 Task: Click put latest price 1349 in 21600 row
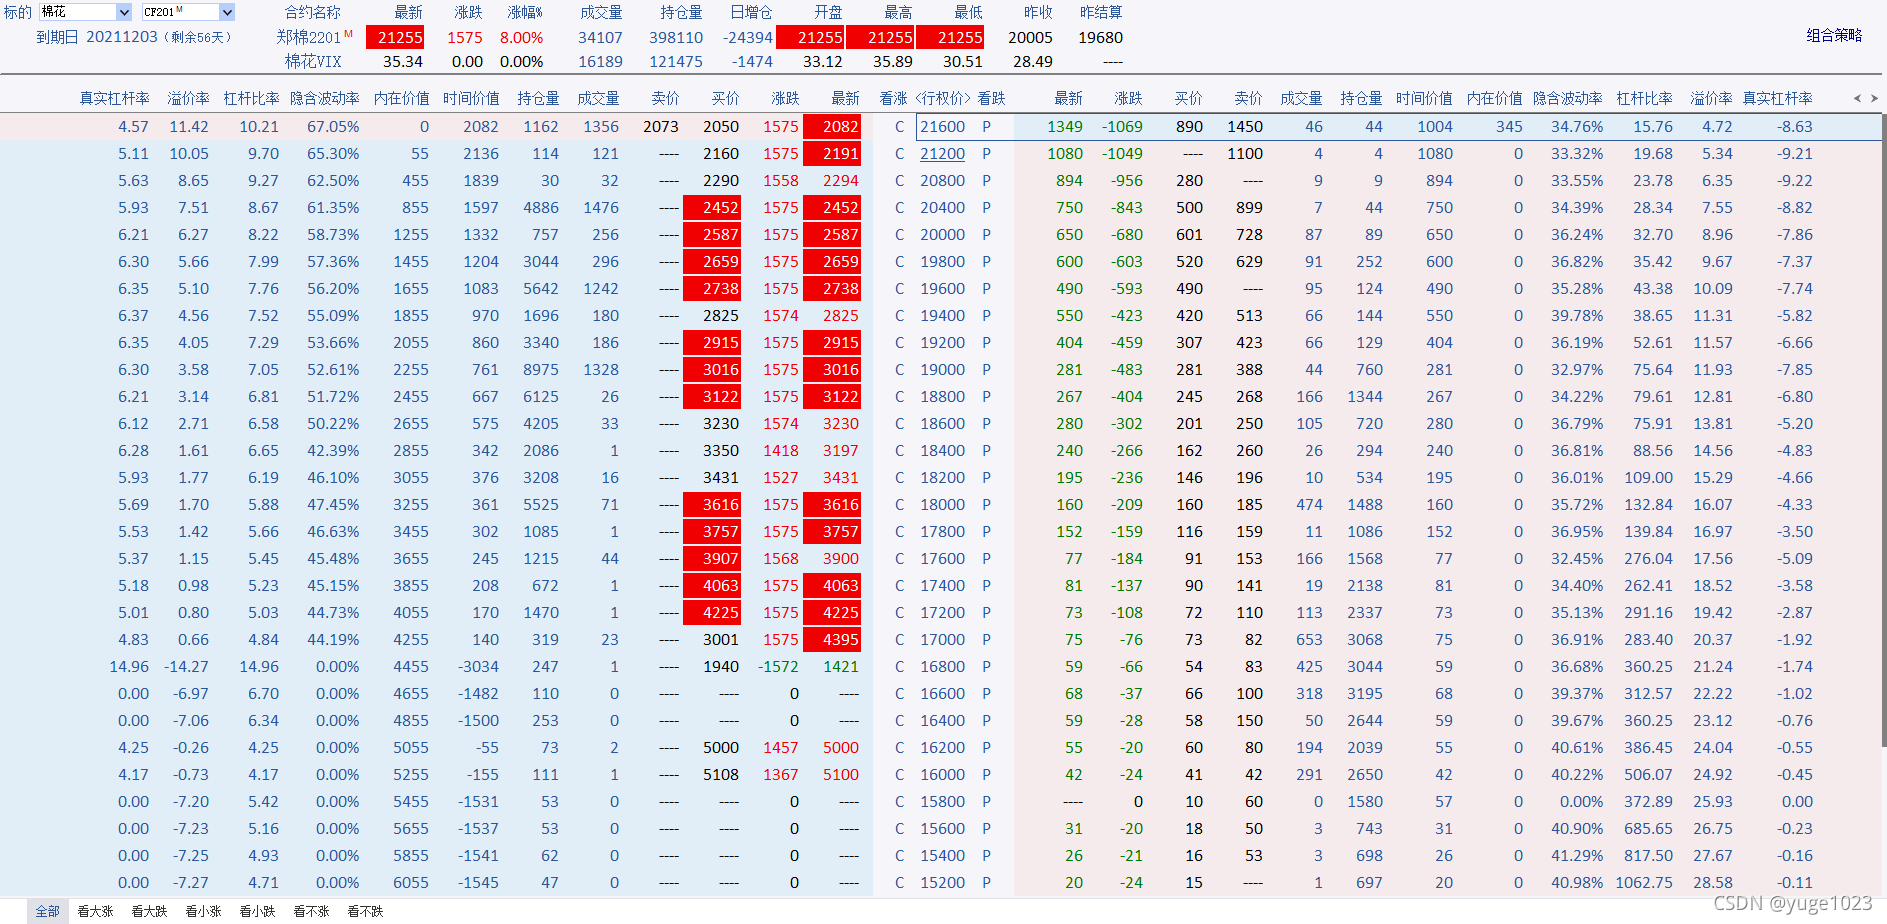tap(1065, 127)
